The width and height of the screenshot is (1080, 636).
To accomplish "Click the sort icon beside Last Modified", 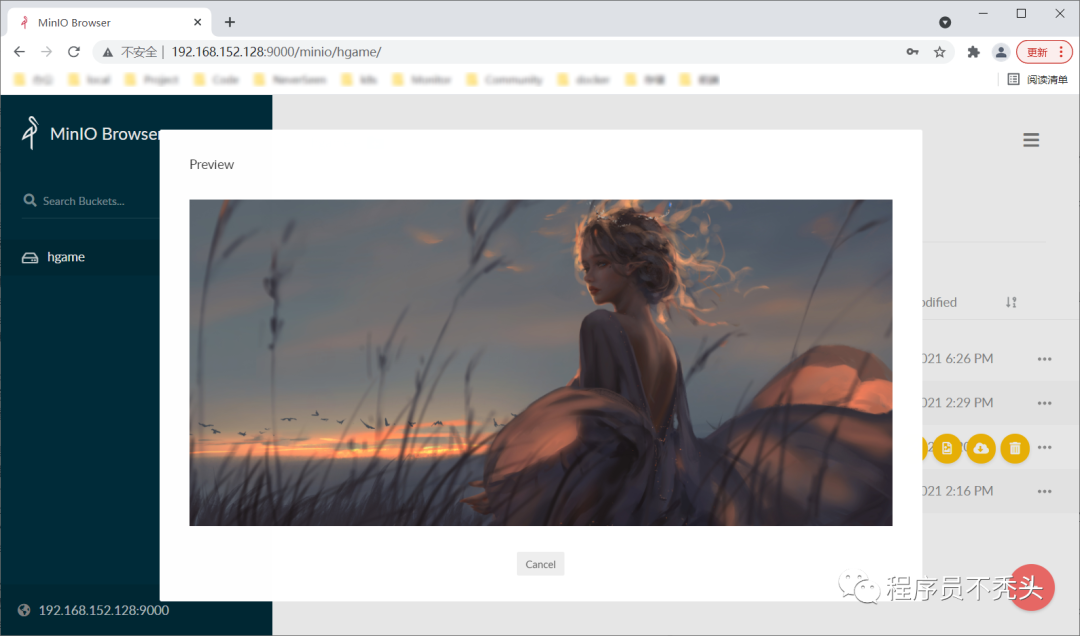I will coord(1010,302).
